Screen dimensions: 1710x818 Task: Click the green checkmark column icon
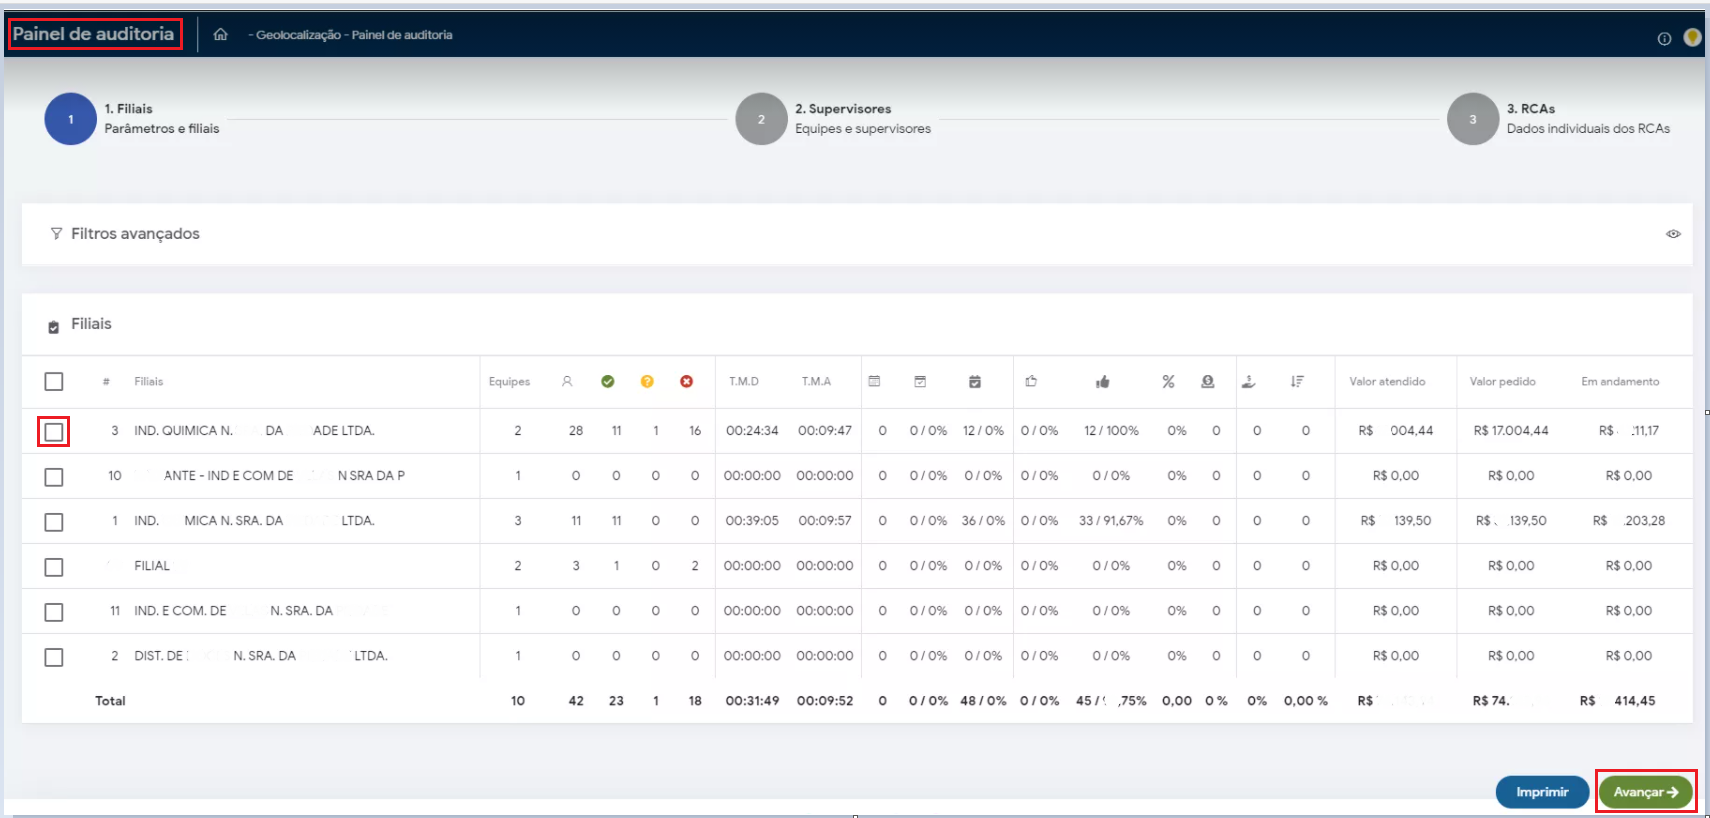[607, 381]
